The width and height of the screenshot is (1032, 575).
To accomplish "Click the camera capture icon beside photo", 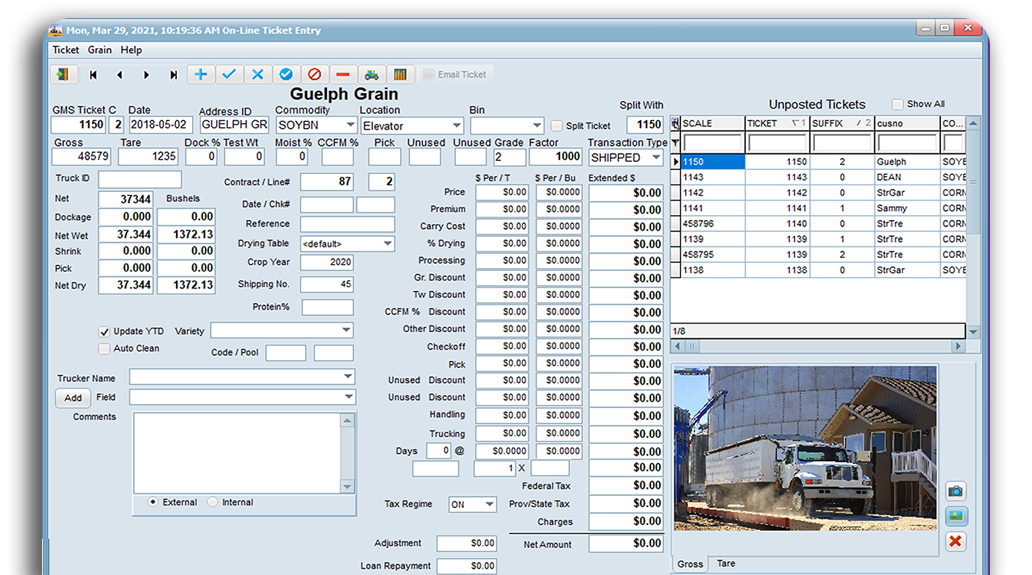I will point(956,491).
